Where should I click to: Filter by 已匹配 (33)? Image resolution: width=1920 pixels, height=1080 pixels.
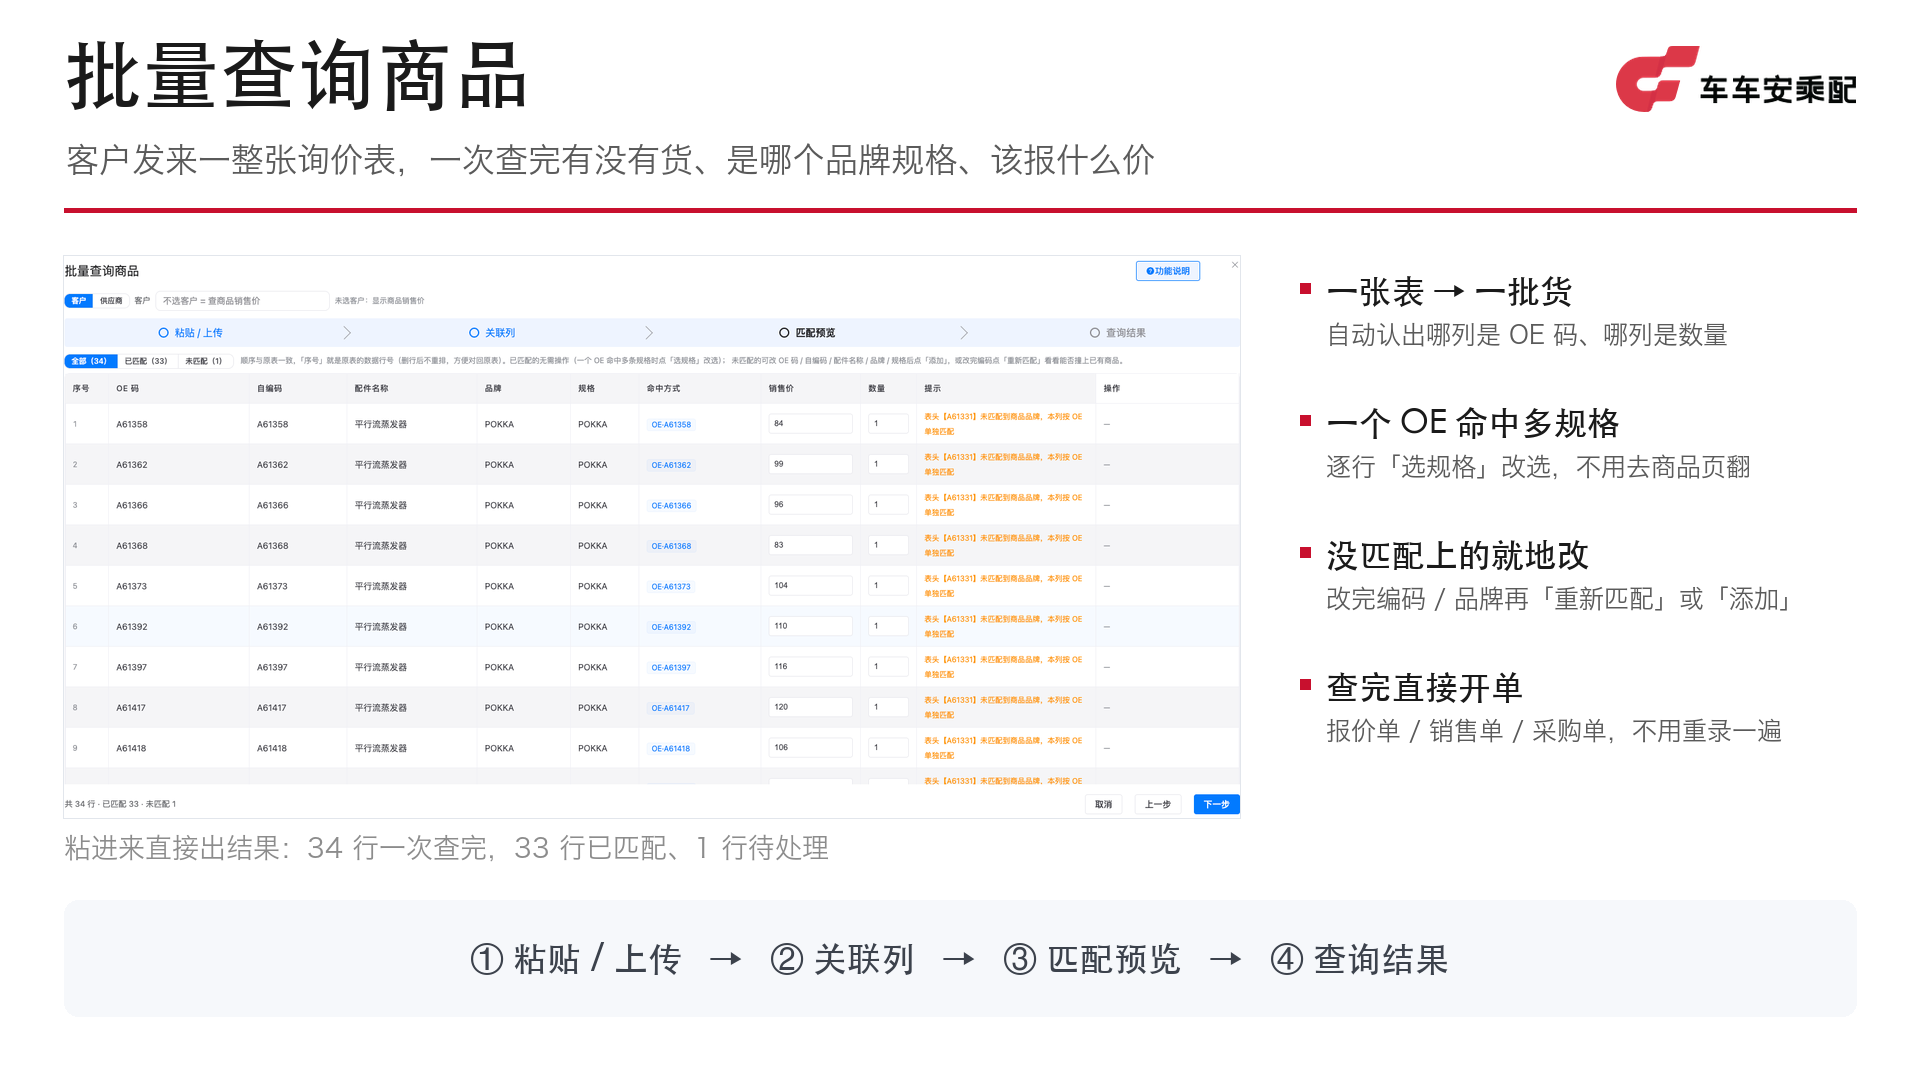pyautogui.click(x=146, y=361)
